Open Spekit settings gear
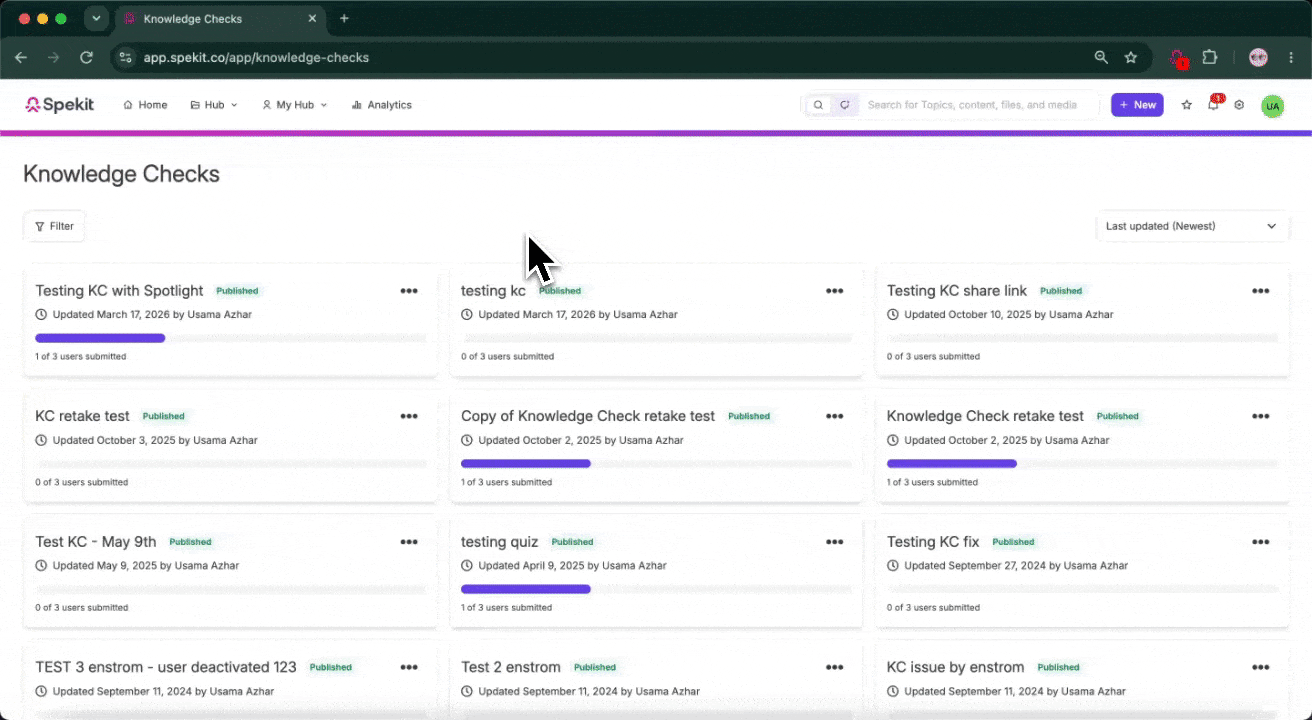Screen dimensions: 1312x720 [x=1239, y=105]
